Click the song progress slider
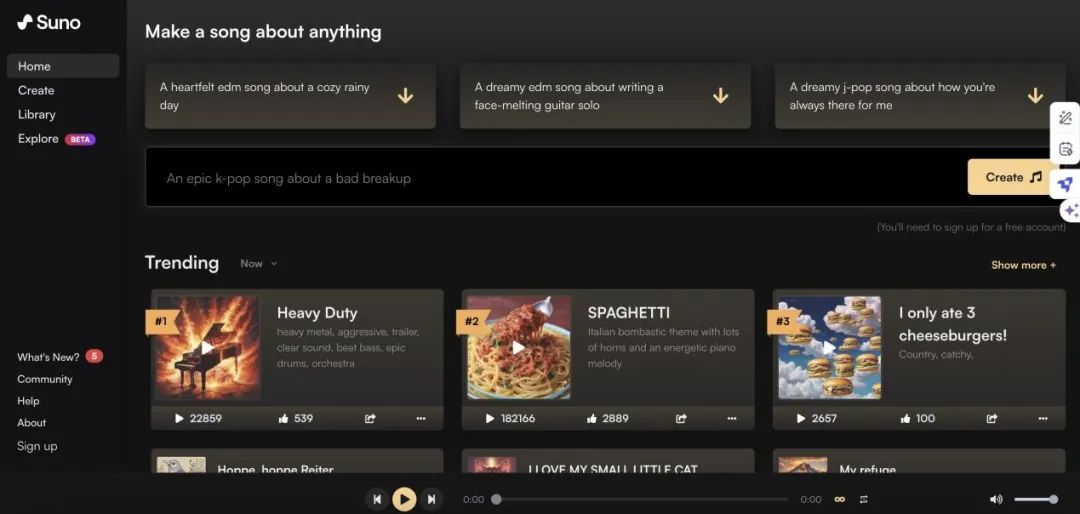Screen dimensions: 1080x514 [642, 499]
